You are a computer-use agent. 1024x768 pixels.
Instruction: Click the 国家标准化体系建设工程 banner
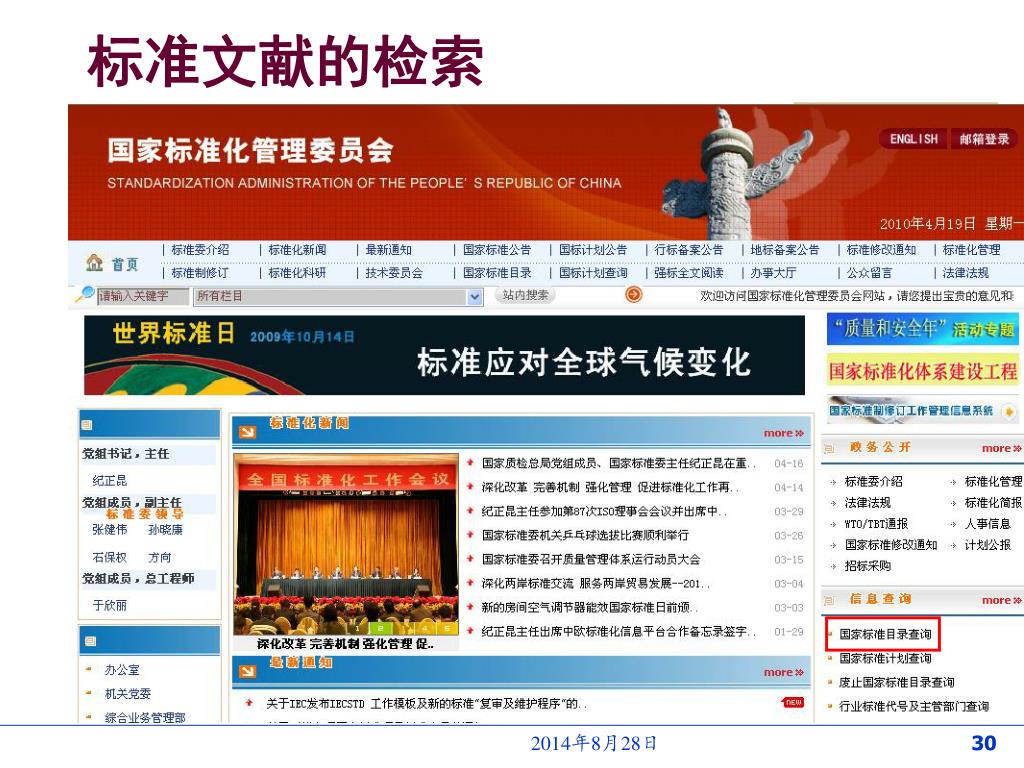point(923,371)
